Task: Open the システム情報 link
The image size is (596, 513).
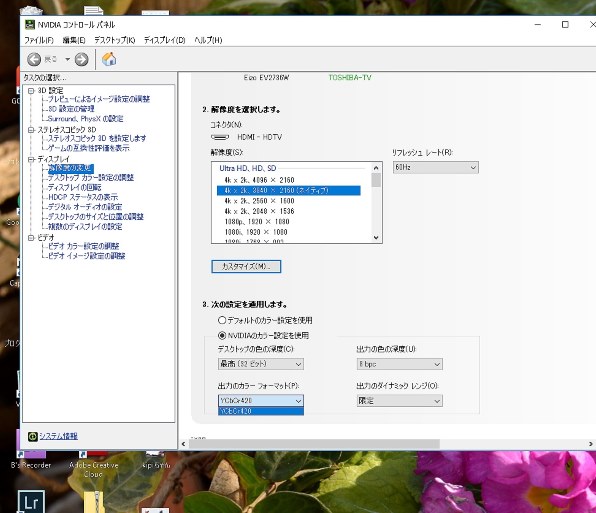Action: (59, 436)
